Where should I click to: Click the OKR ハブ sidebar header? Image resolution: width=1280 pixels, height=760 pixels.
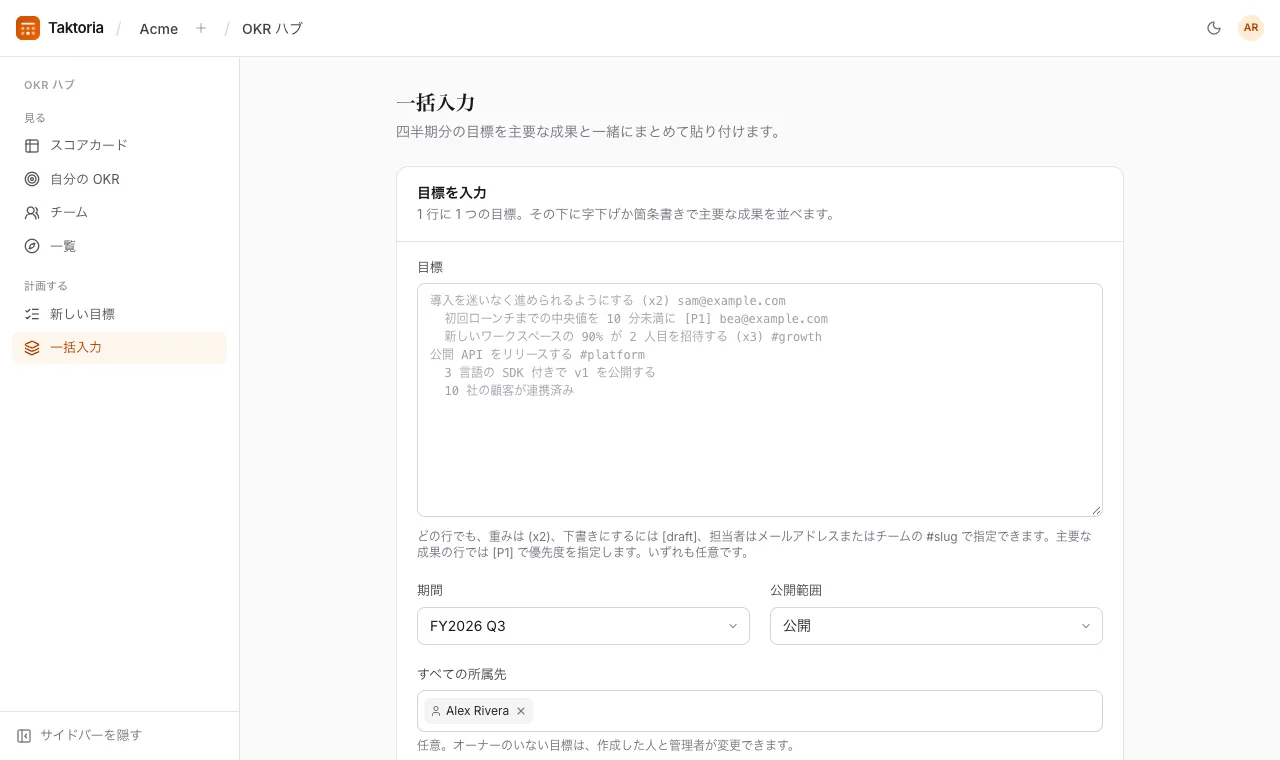point(49,85)
